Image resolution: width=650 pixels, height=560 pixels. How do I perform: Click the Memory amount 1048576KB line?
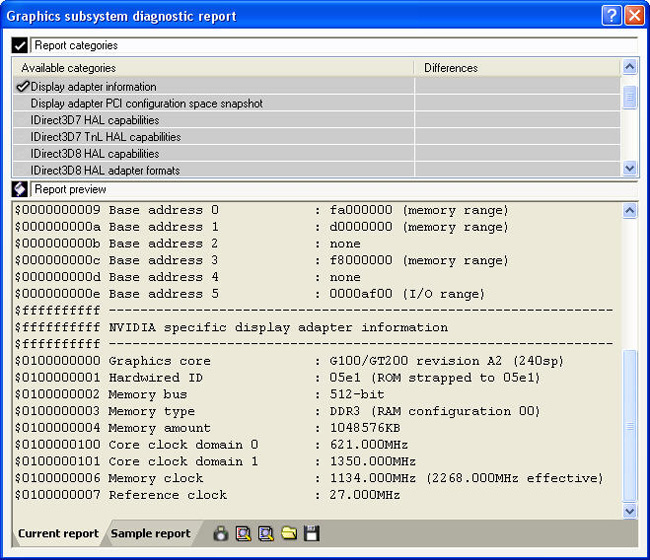click(x=208, y=428)
